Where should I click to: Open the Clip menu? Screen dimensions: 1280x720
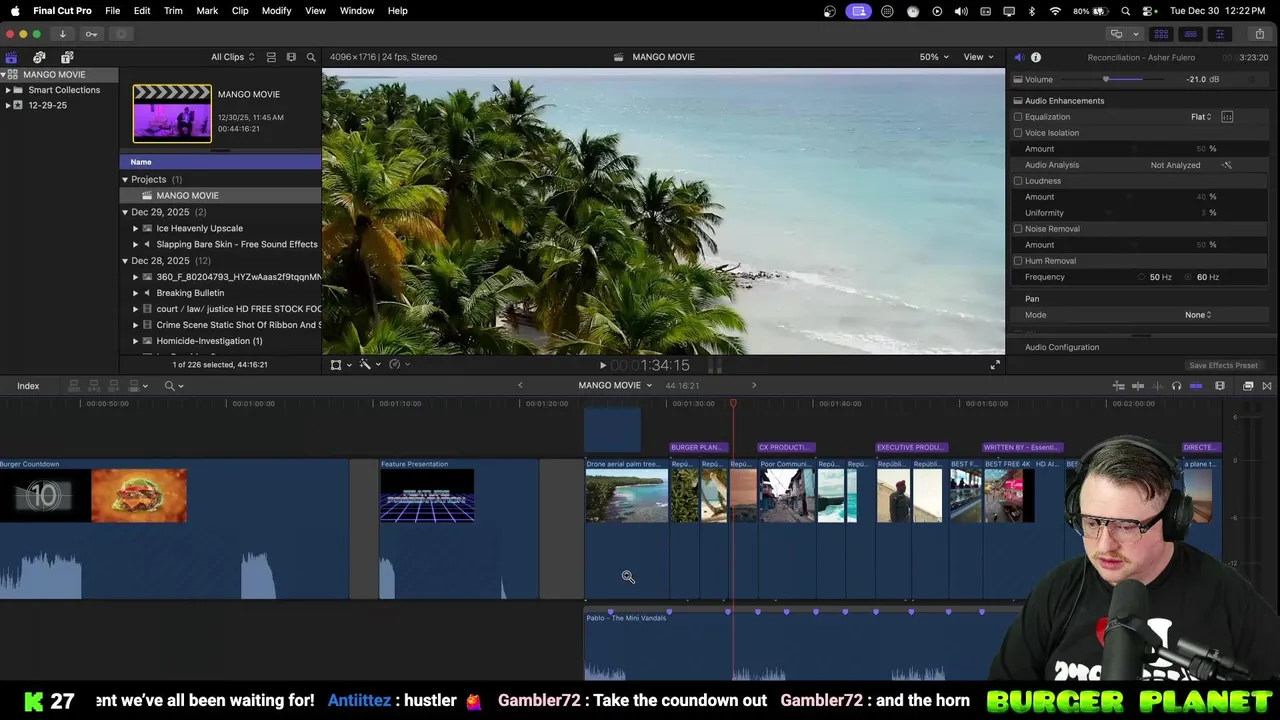240,10
